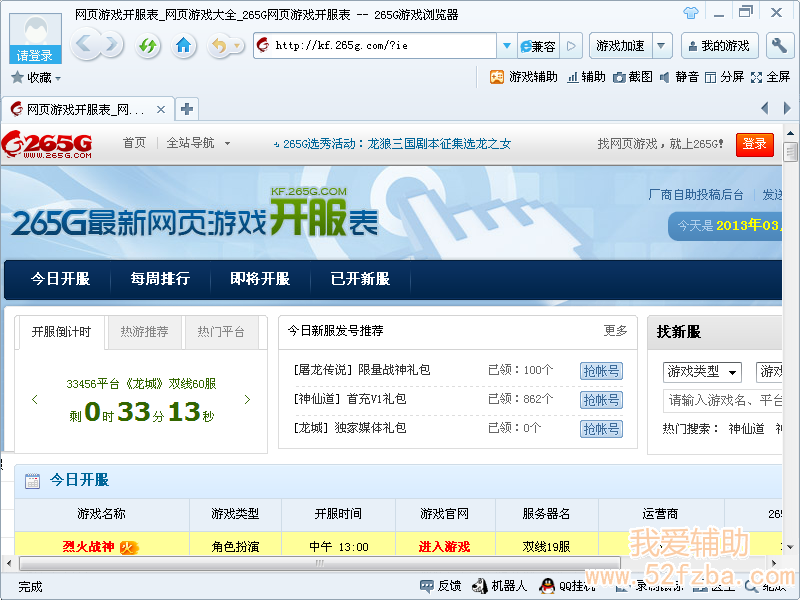This screenshot has width=800, height=600.
Task: Click the QQ penguin icon in status bar
Action: (x=547, y=586)
